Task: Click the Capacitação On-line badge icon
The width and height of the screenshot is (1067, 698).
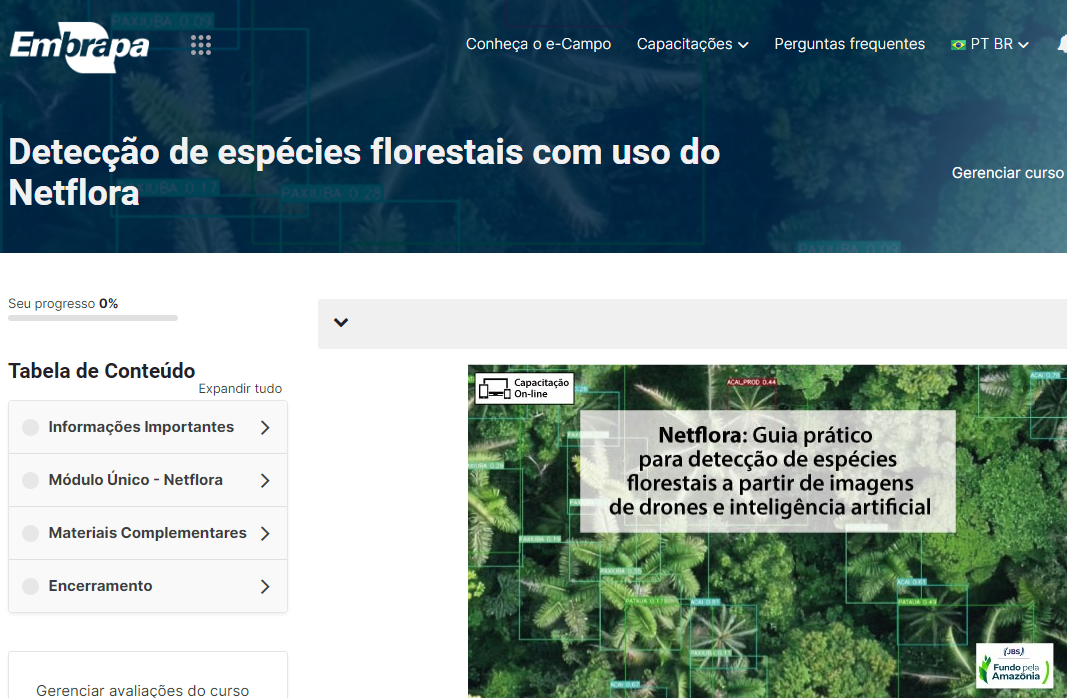Action: pos(524,388)
